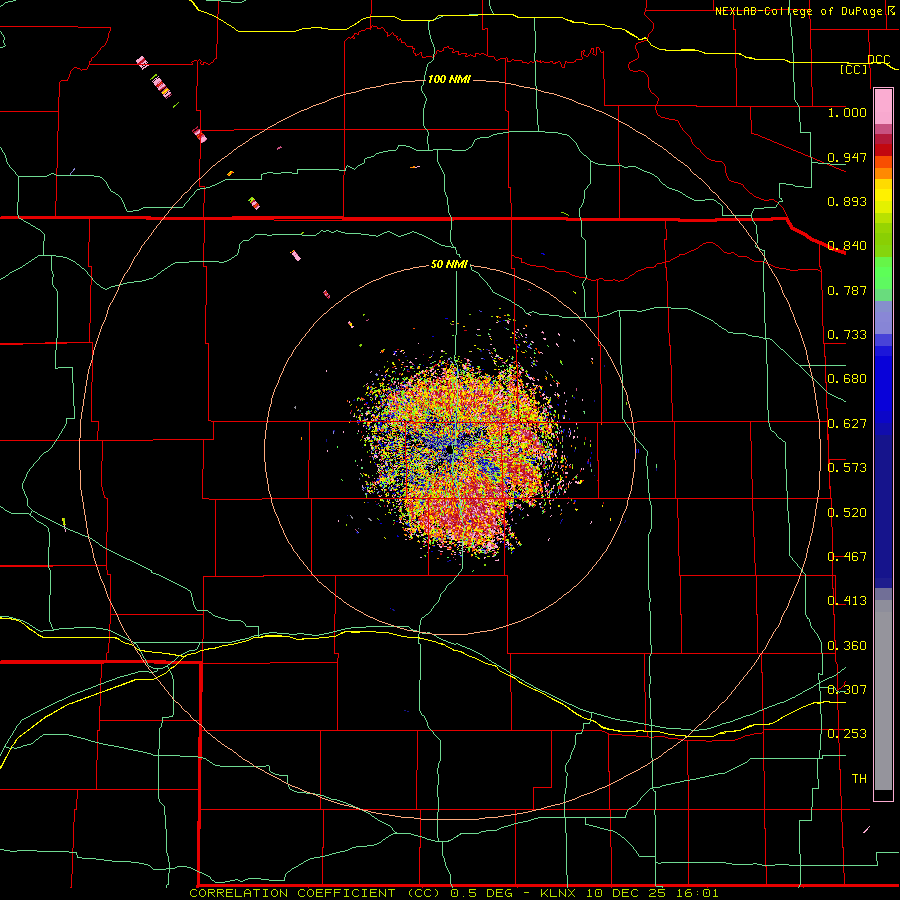
Task: Click the 0.787 legend value
Action: click(847, 290)
